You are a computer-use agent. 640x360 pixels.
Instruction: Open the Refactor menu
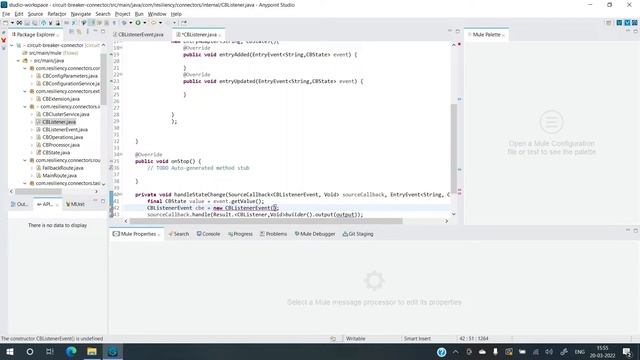[x=57, y=14]
